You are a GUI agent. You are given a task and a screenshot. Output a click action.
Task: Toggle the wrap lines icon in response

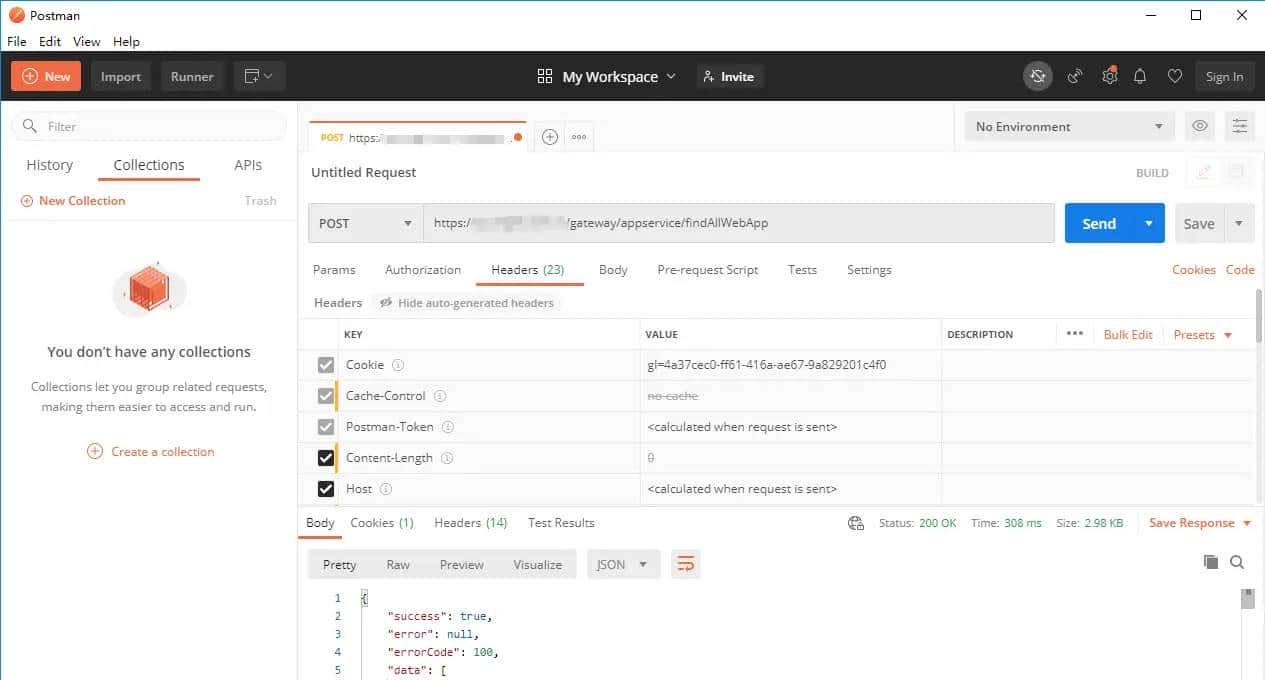click(x=685, y=564)
